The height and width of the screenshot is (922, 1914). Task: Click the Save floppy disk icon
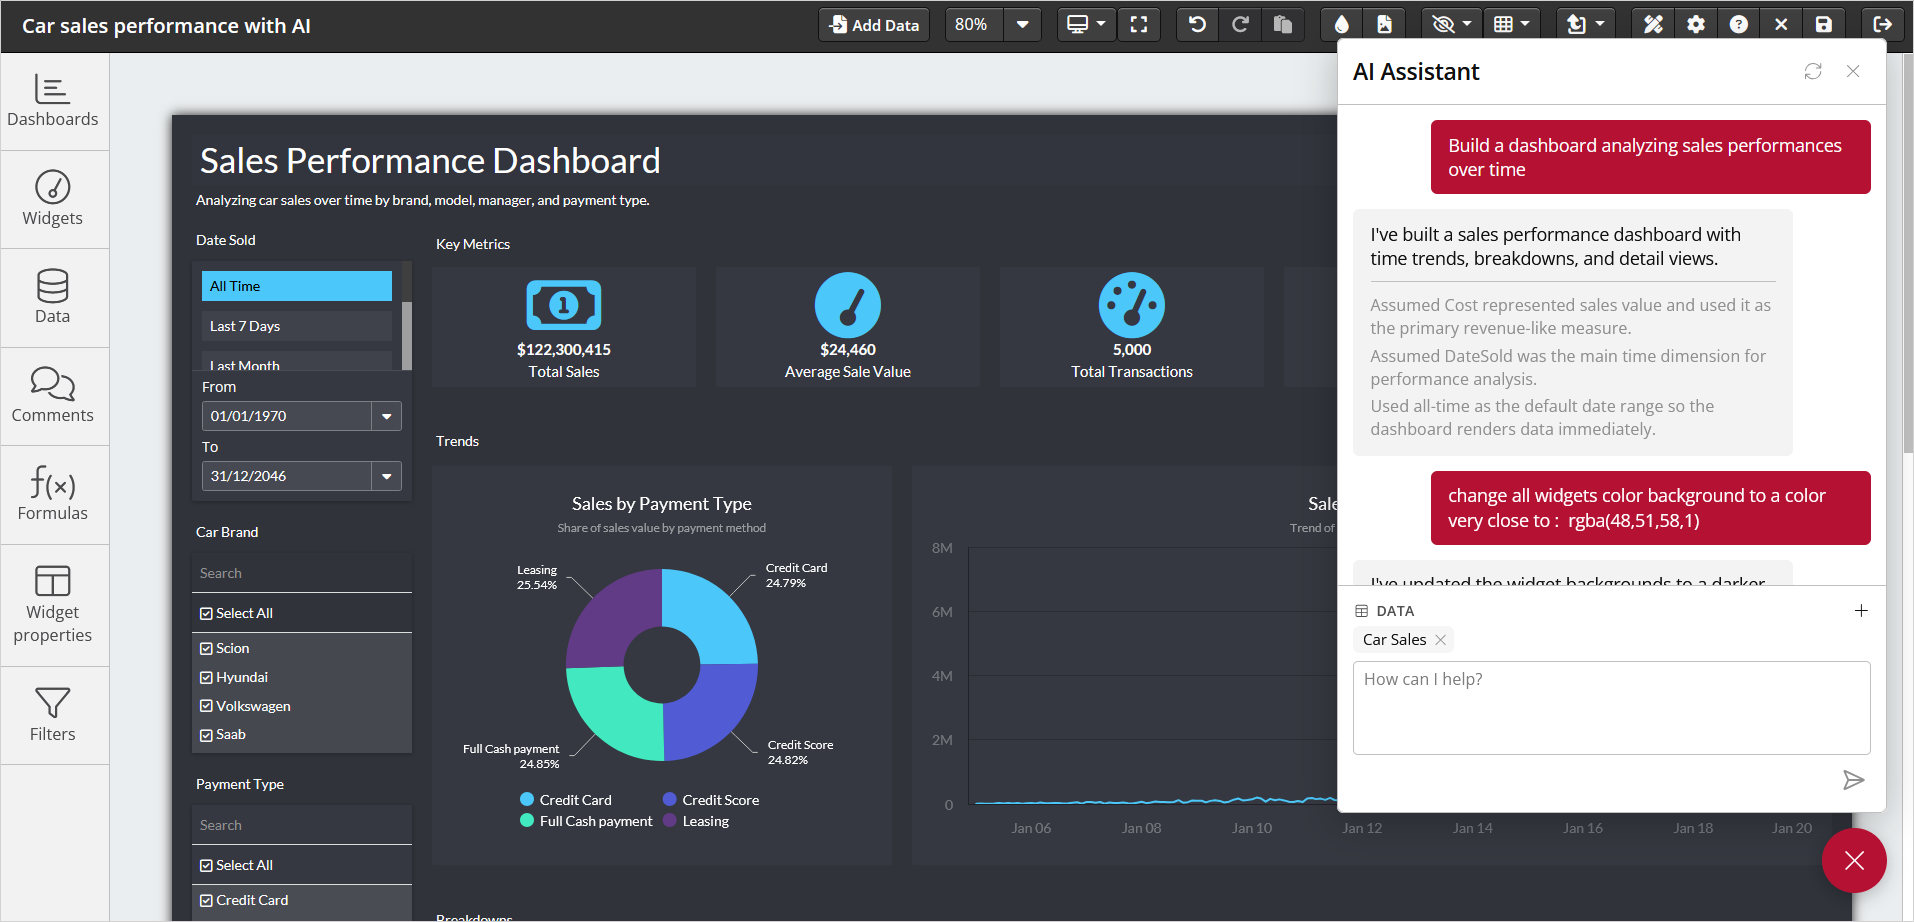tap(1824, 25)
